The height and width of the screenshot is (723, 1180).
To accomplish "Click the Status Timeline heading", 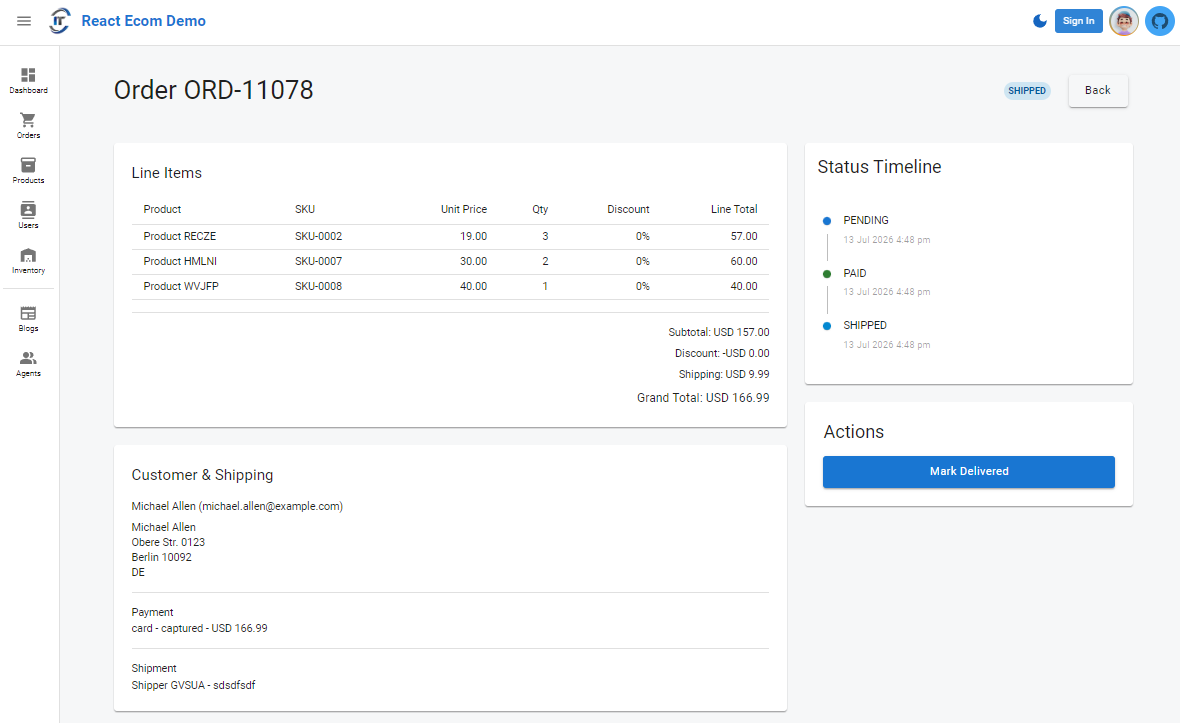I will point(879,166).
